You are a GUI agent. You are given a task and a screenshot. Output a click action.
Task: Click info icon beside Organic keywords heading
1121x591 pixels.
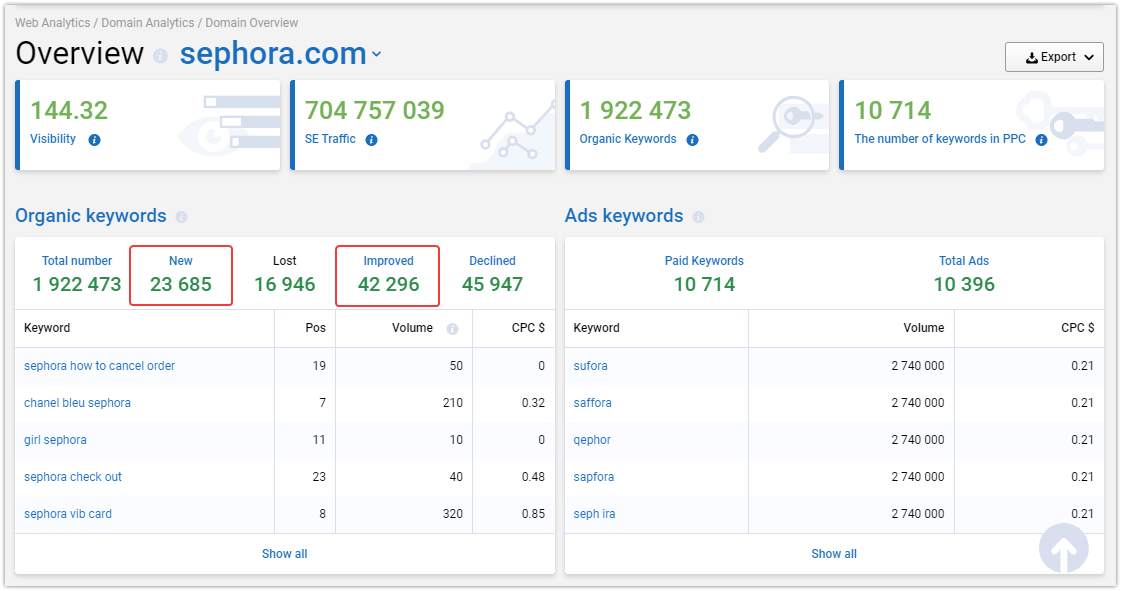coord(182,217)
